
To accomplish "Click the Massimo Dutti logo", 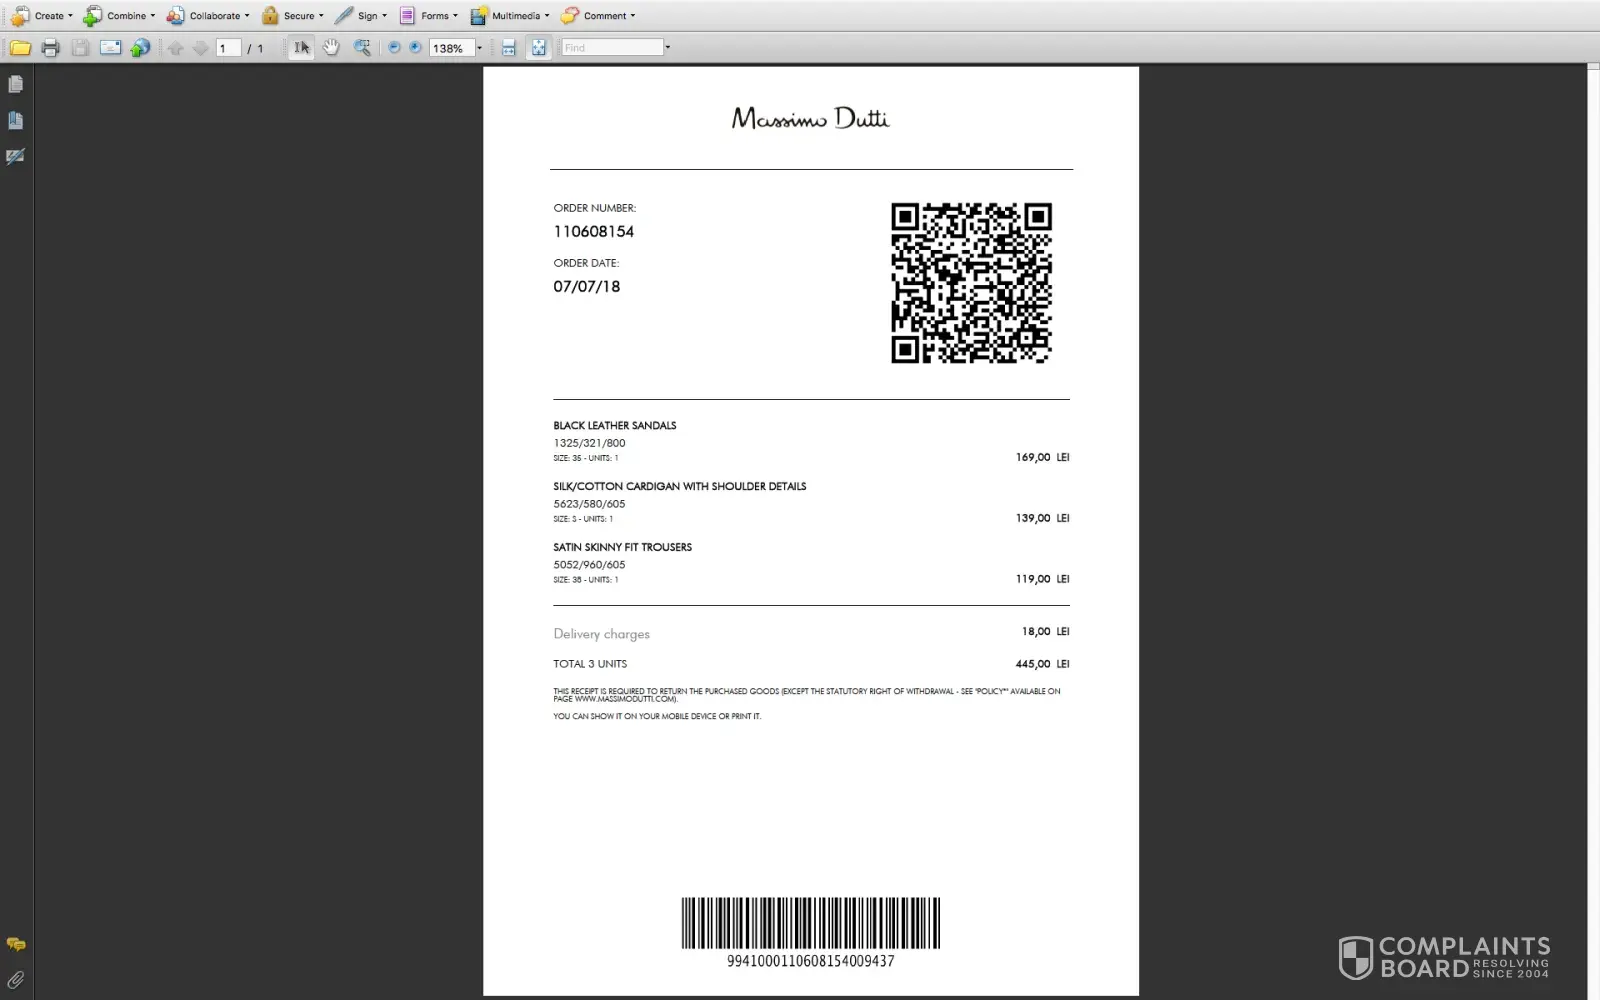I will click(x=810, y=118).
